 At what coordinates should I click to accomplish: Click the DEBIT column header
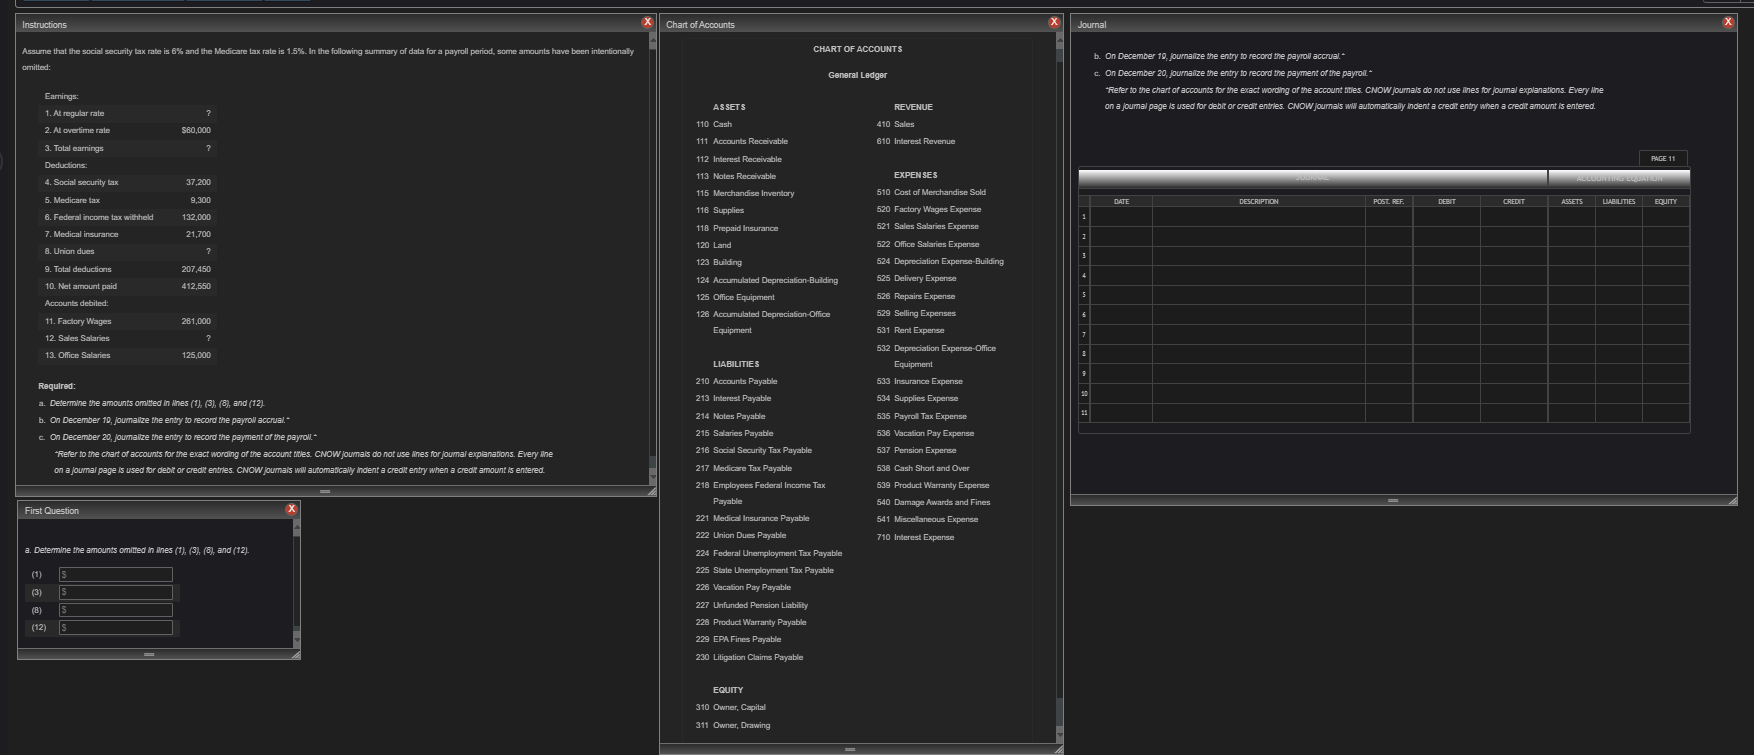tap(1446, 202)
